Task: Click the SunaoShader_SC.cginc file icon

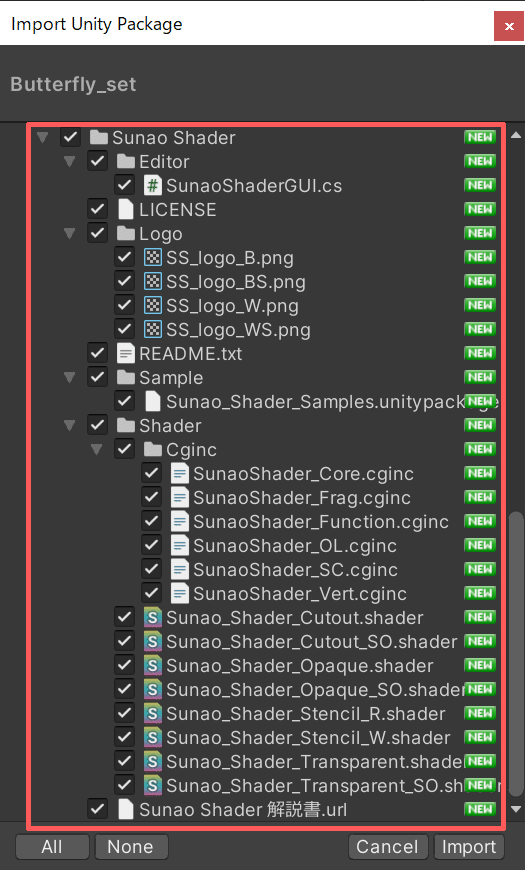Action: click(180, 569)
